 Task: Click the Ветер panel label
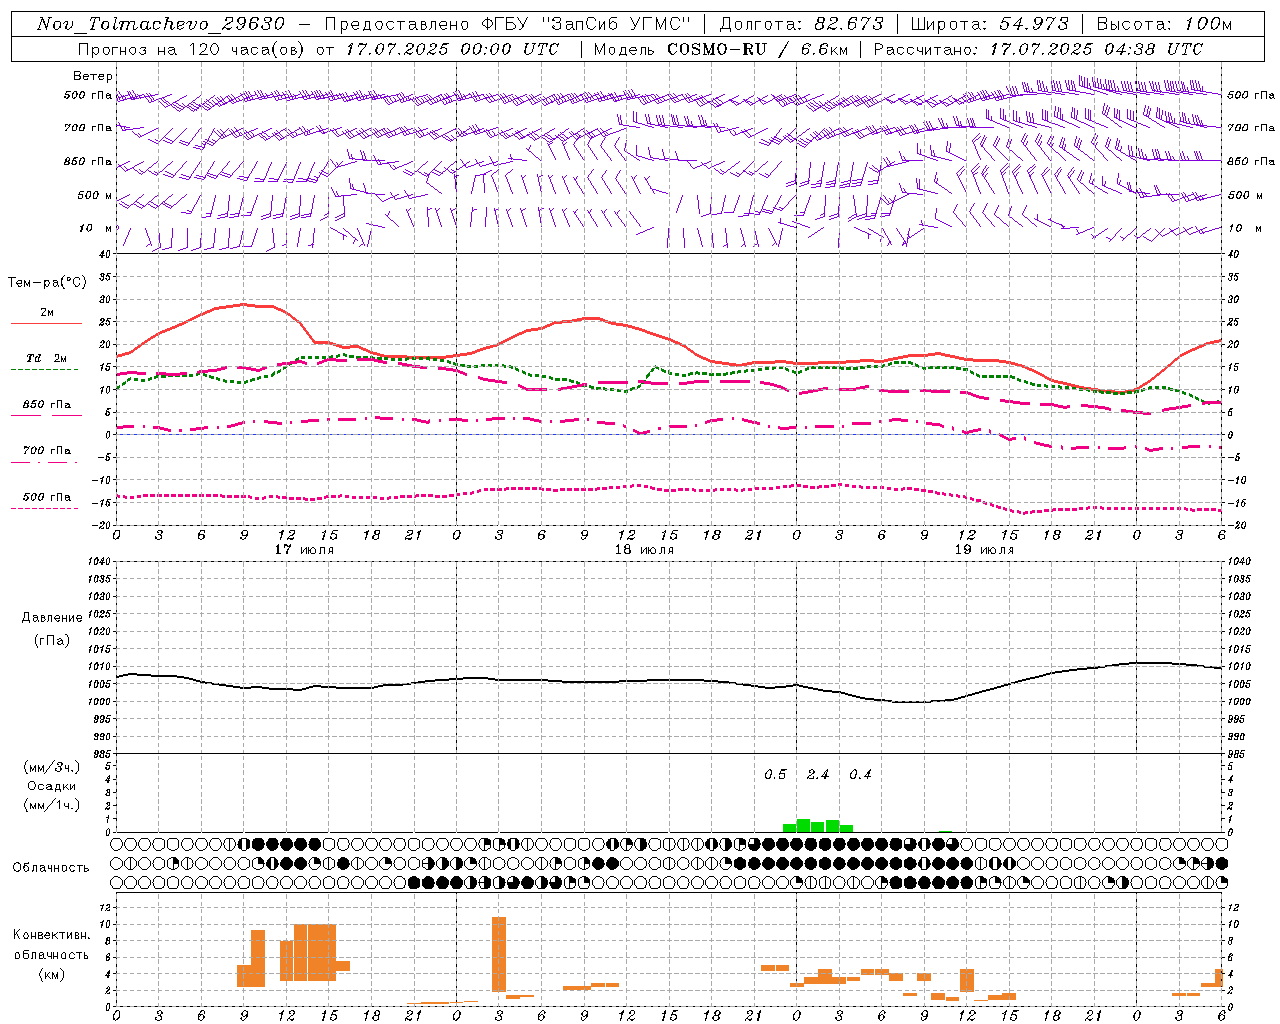point(93,76)
